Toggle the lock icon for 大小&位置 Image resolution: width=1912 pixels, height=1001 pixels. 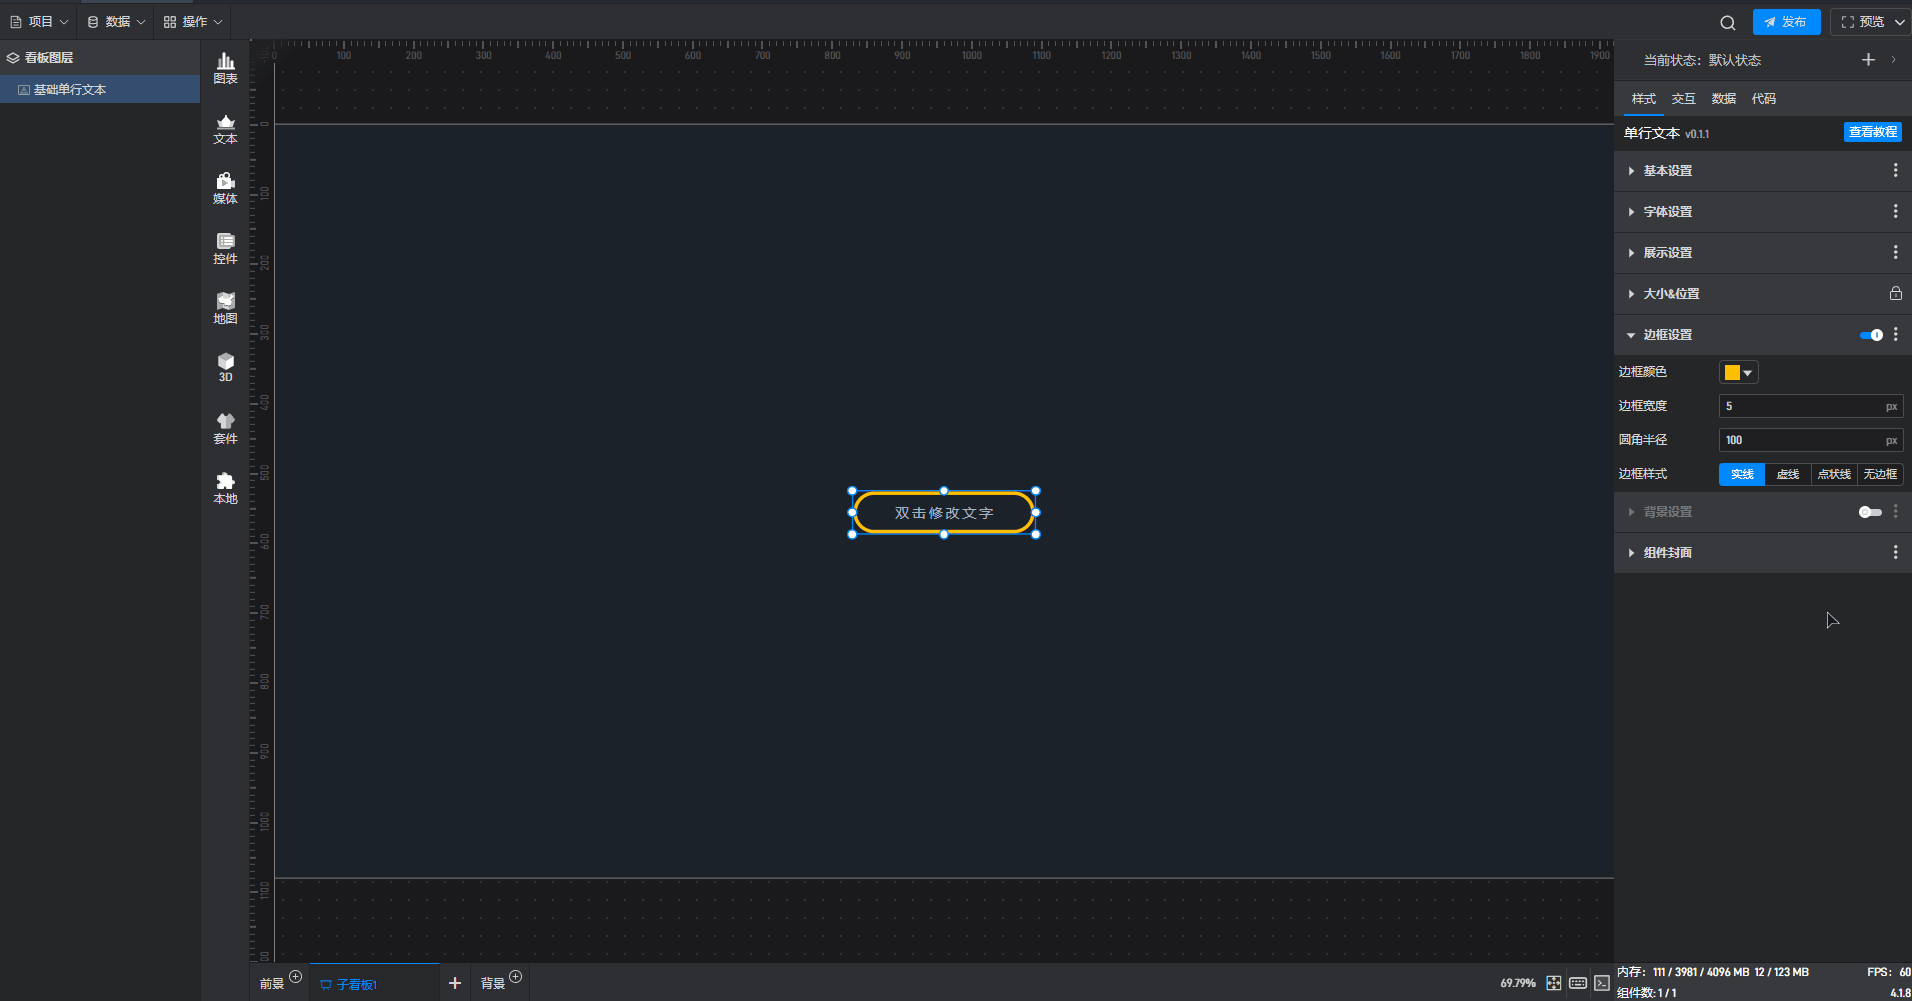click(x=1895, y=294)
